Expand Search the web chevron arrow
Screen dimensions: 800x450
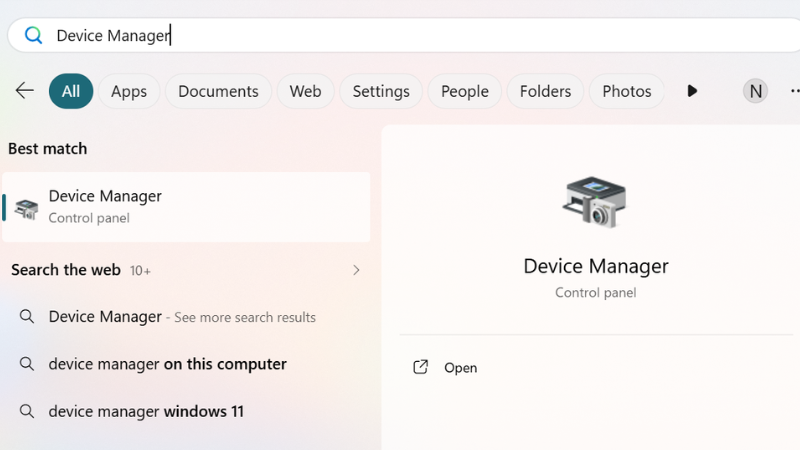pyautogui.click(x=356, y=270)
